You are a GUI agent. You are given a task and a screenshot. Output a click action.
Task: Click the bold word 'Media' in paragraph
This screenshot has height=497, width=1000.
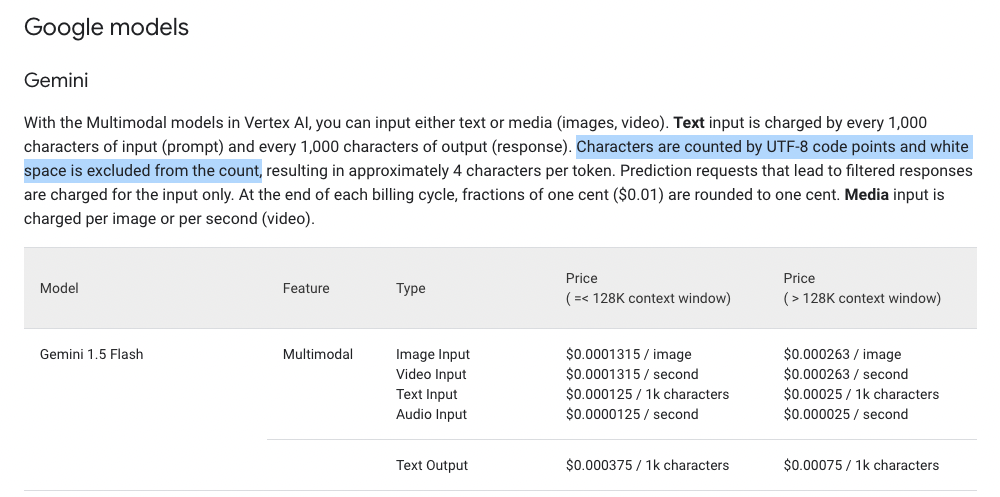click(x=866, y=195)
